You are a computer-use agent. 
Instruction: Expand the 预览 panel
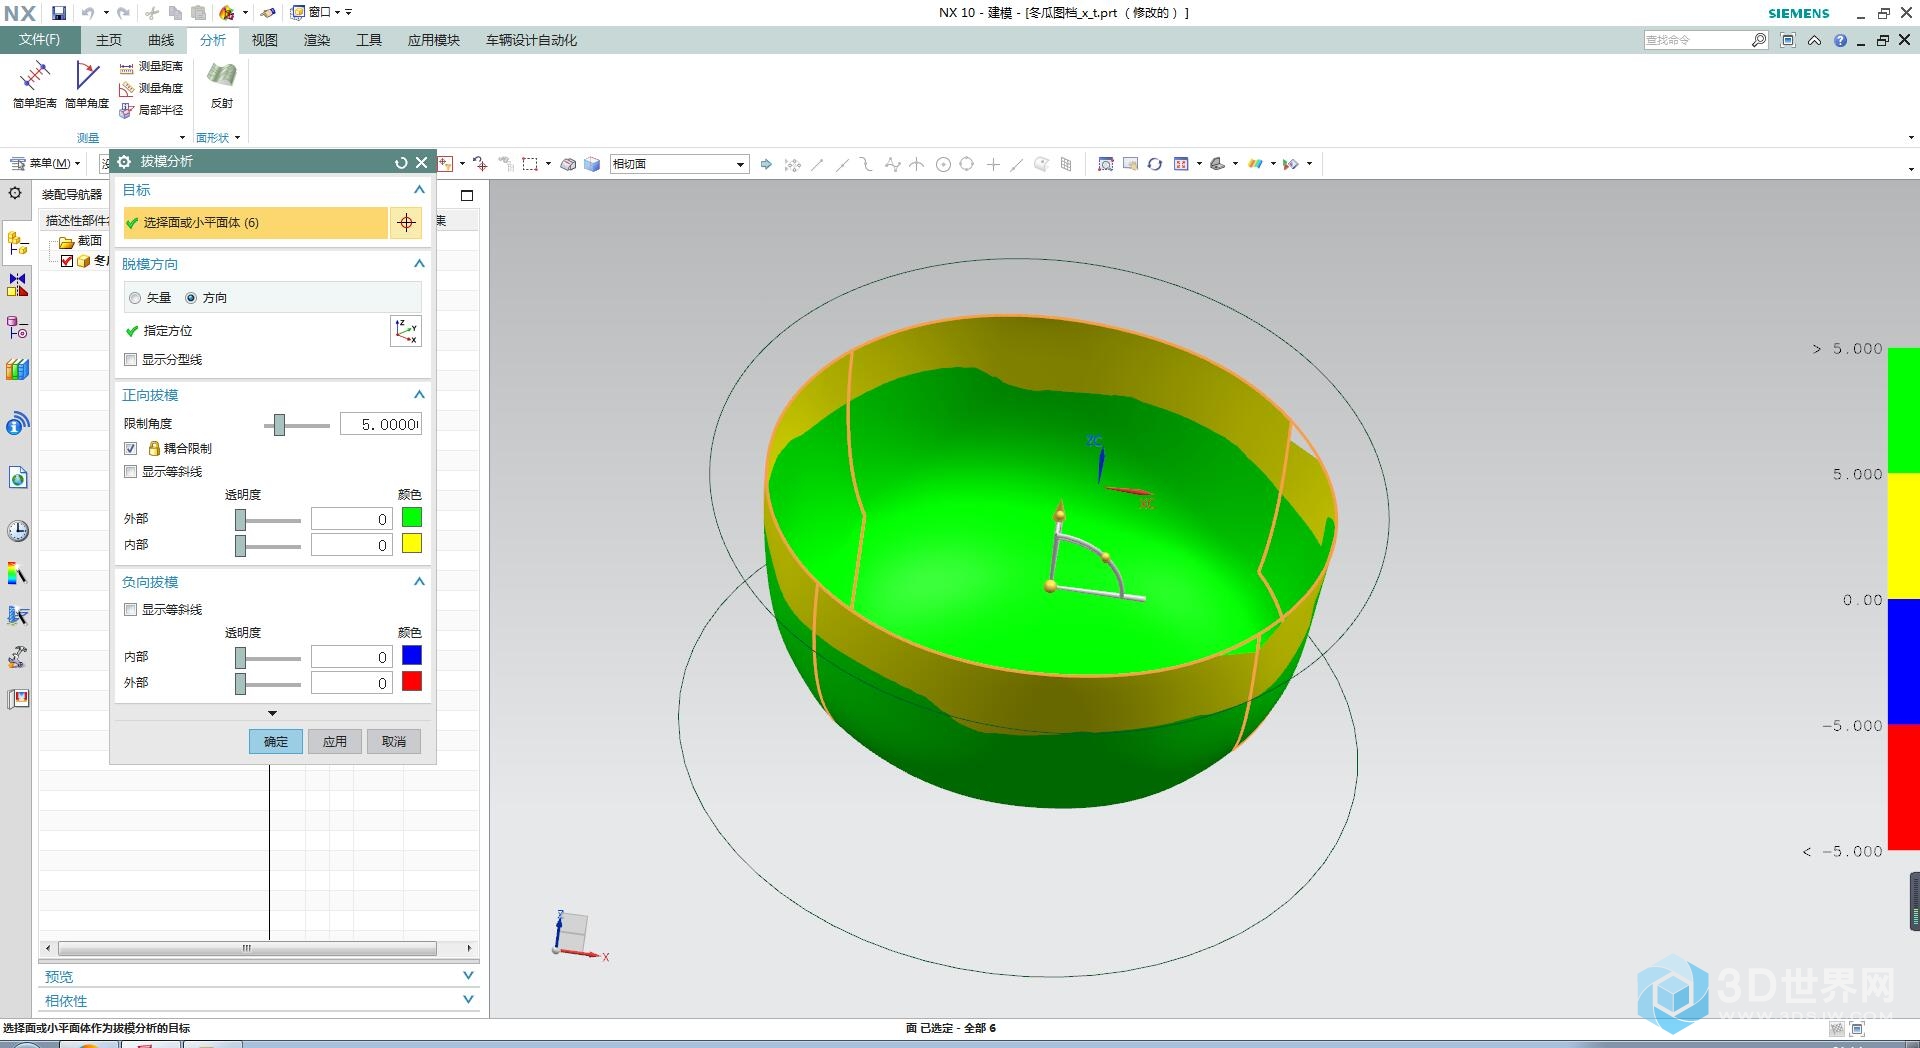pyautogui.click(x=468, y=976)
